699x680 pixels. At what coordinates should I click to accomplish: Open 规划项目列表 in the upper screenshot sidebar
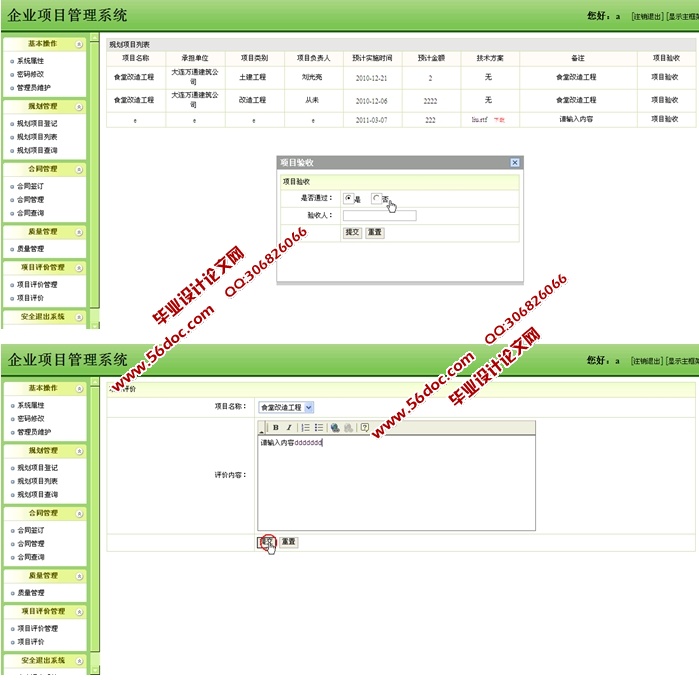coord(37,137)
